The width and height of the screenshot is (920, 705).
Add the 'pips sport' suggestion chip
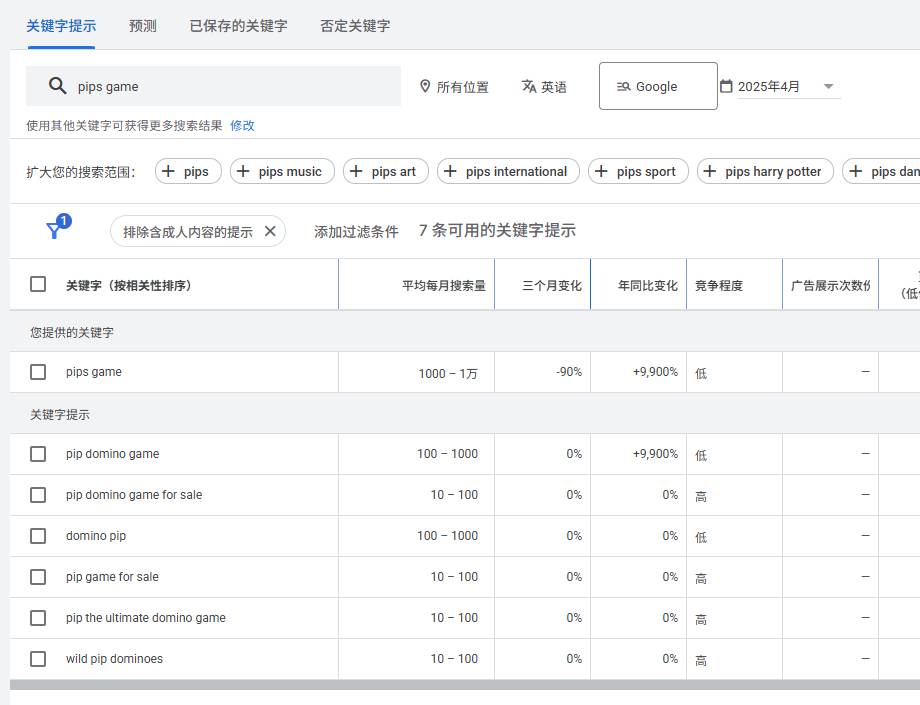click(638, 171)
